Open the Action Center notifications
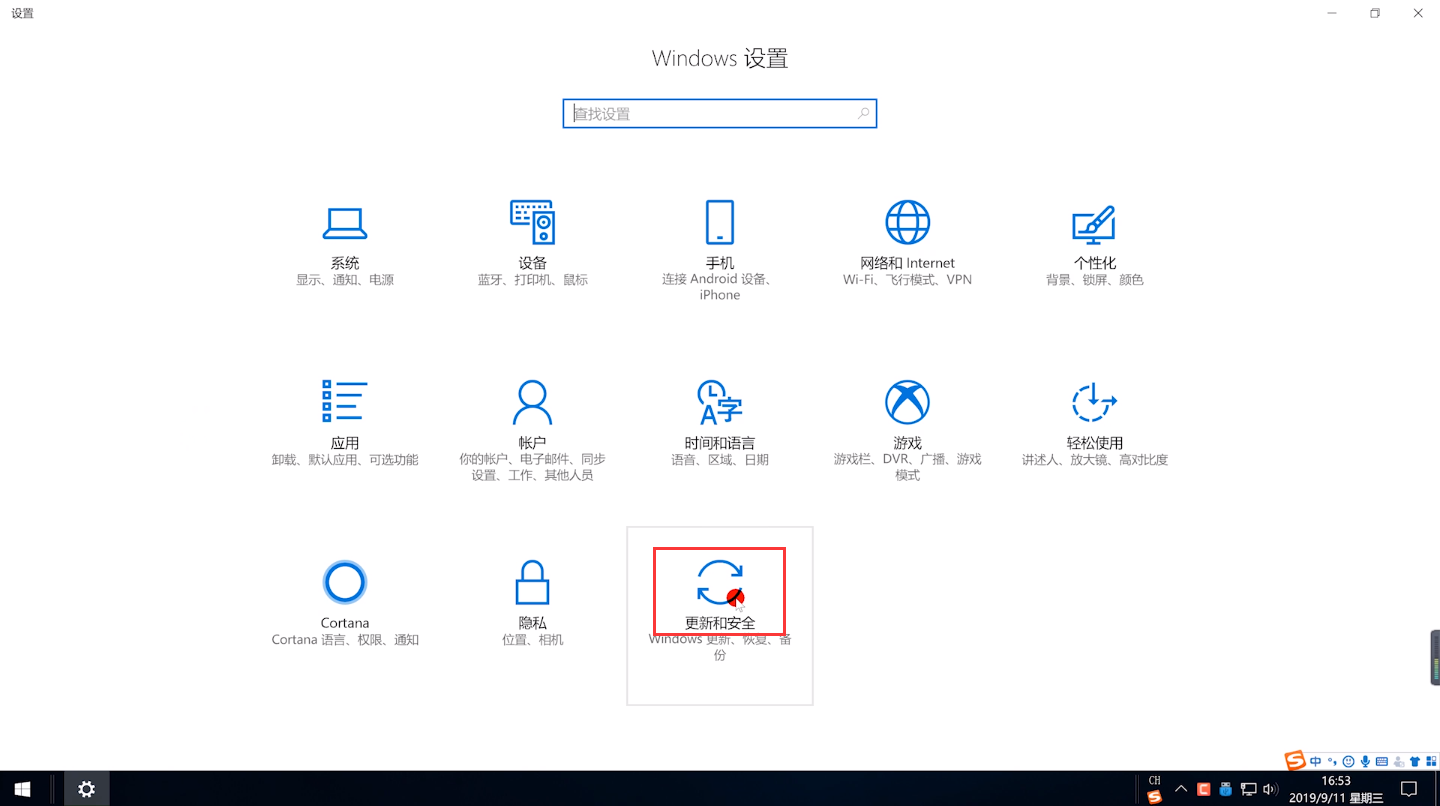1440x806 pixels. click(x=1409, y=789)
